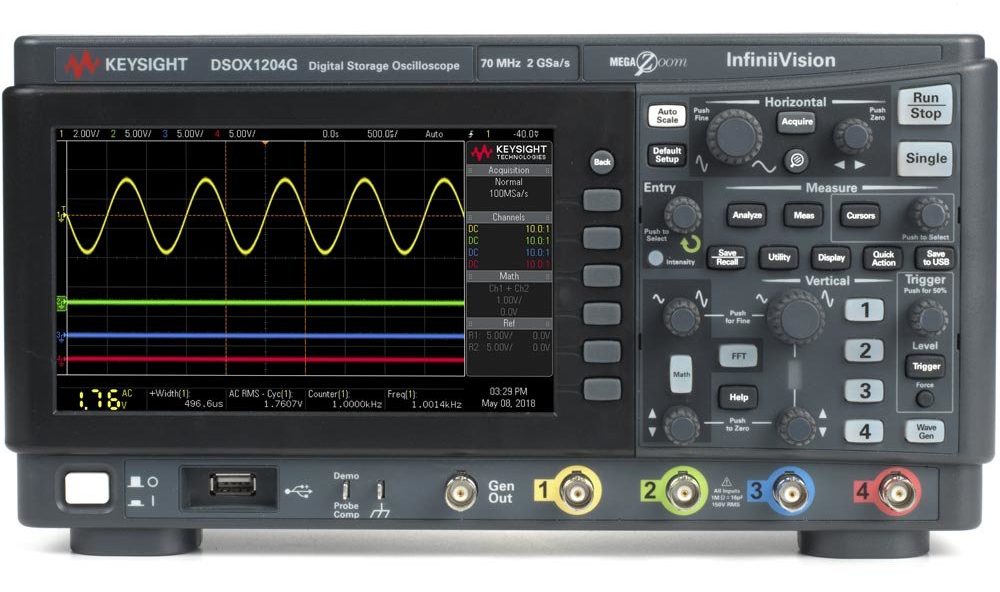Toggle channel 2 with the 2 key

[864, 351]
